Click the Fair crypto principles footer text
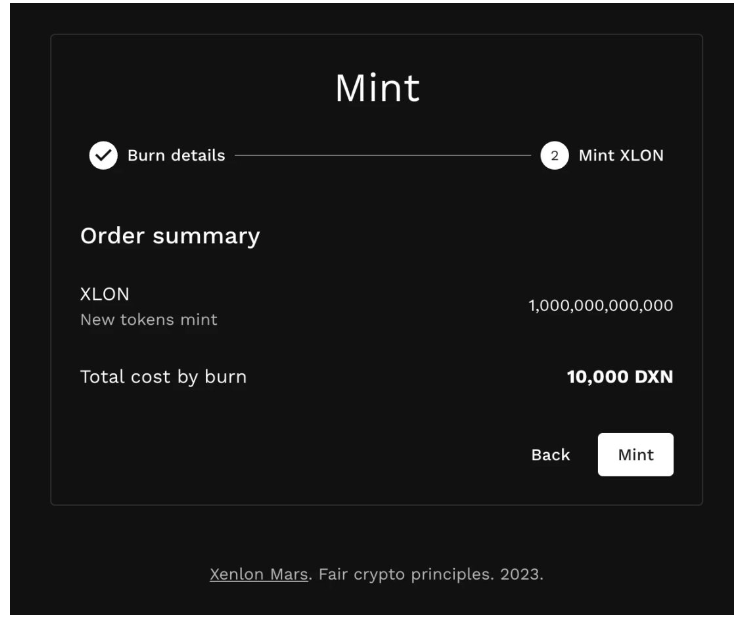This screenshot has width=747, height=623. (404, 574)
